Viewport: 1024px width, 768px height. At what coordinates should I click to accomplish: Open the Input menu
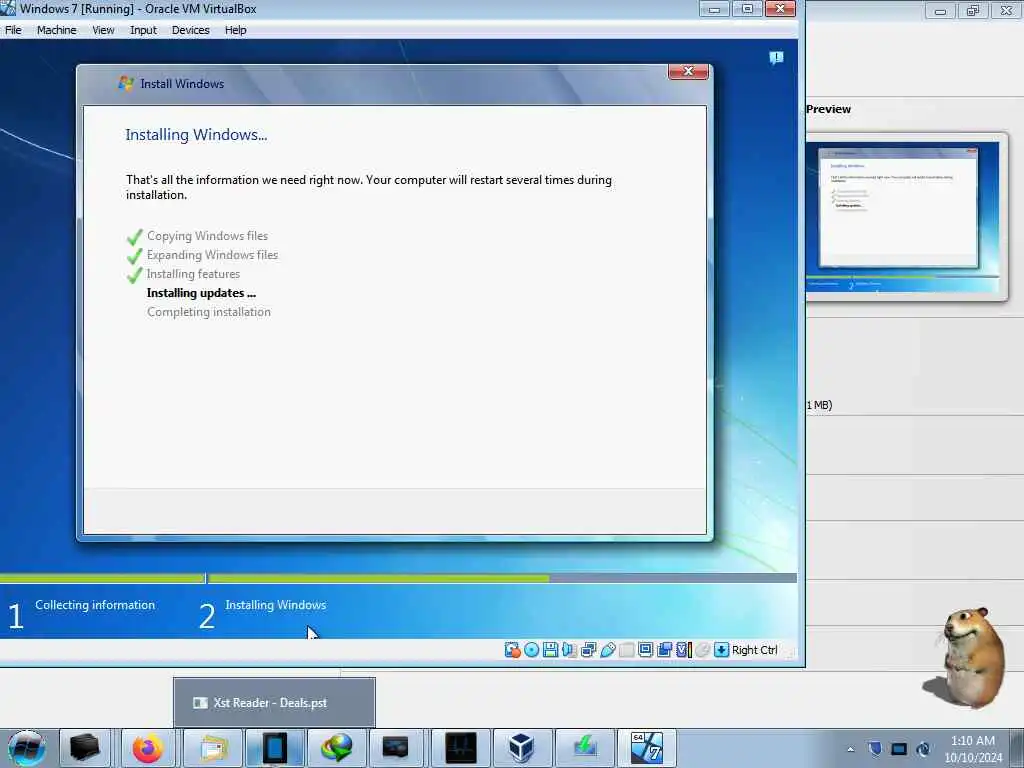[x=143, y=30]
